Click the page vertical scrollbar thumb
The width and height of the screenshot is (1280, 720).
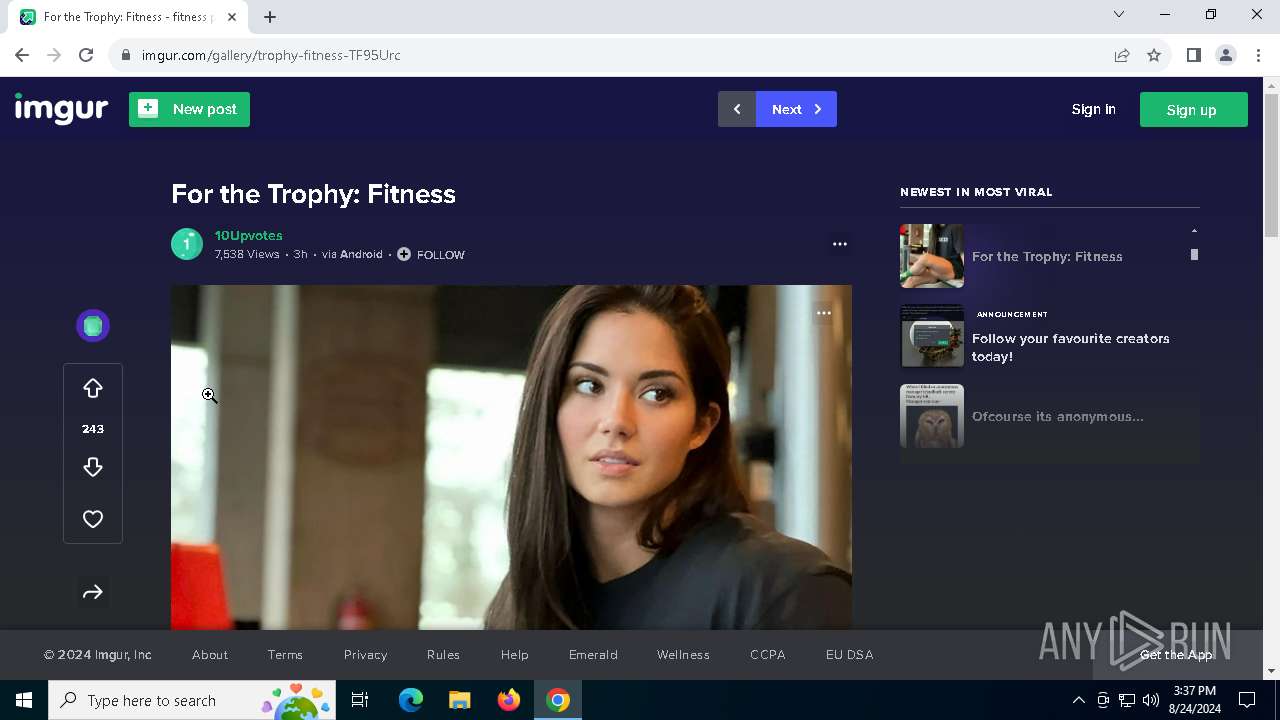tap(1271, 165)
